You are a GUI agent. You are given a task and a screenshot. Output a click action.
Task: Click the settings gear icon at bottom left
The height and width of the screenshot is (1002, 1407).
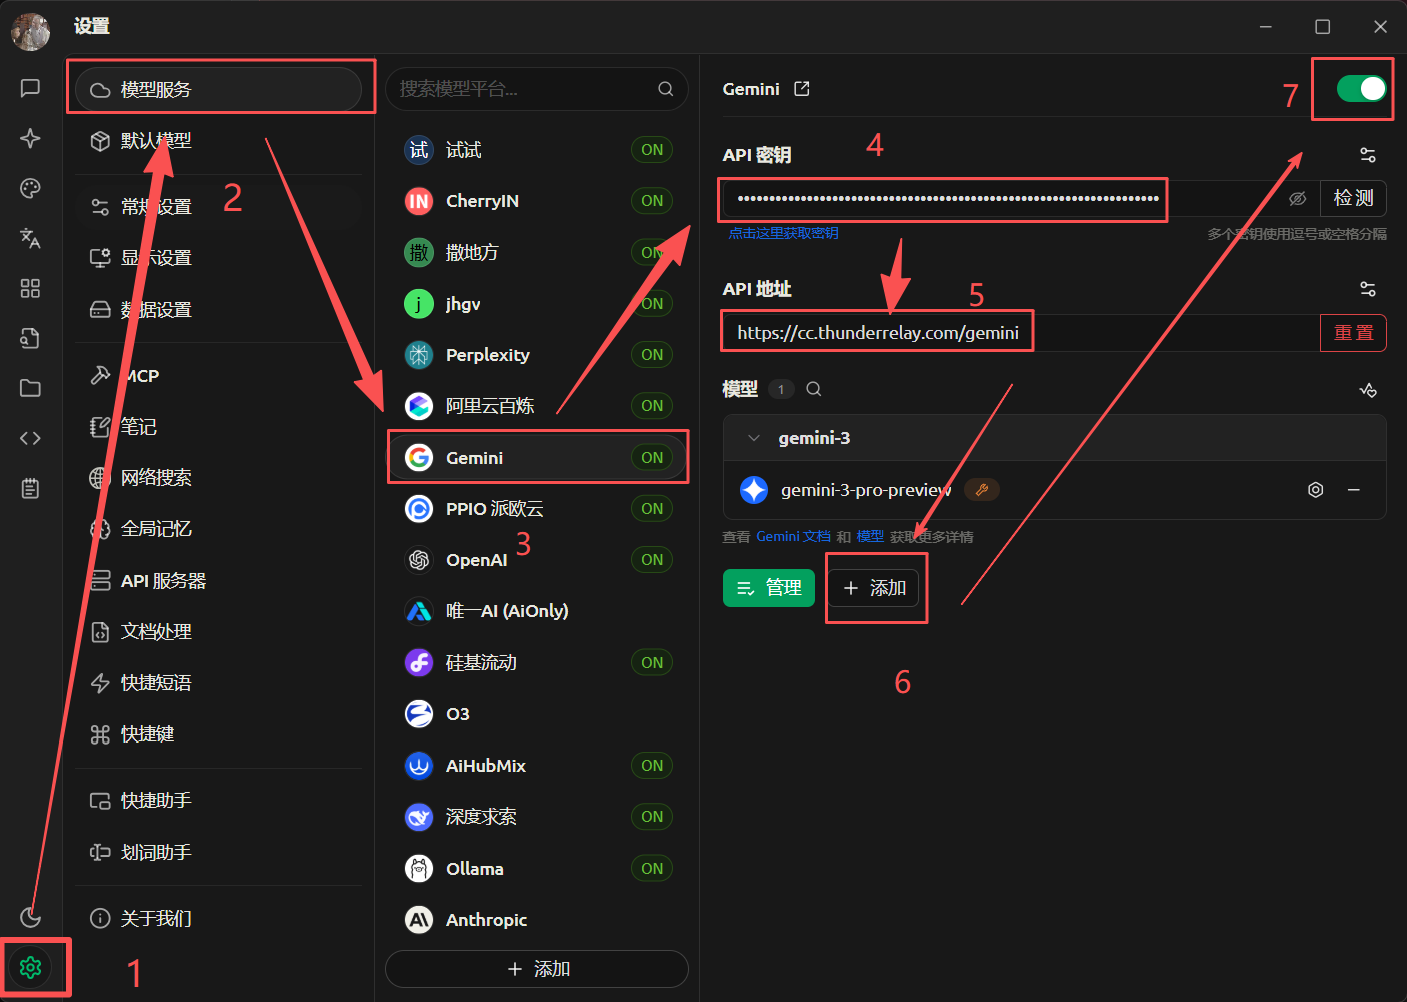pos(30,967)
